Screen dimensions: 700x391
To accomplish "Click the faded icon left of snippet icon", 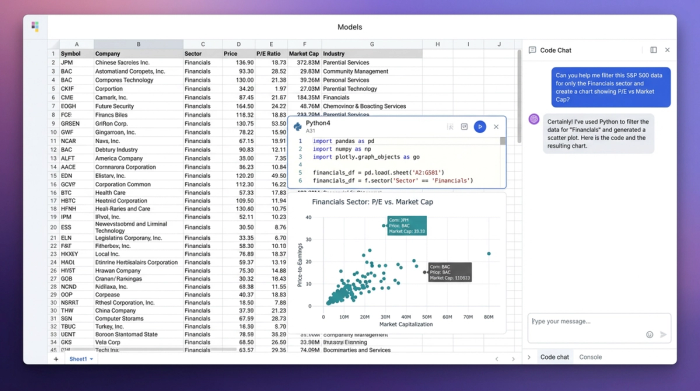I will [450, 127].
